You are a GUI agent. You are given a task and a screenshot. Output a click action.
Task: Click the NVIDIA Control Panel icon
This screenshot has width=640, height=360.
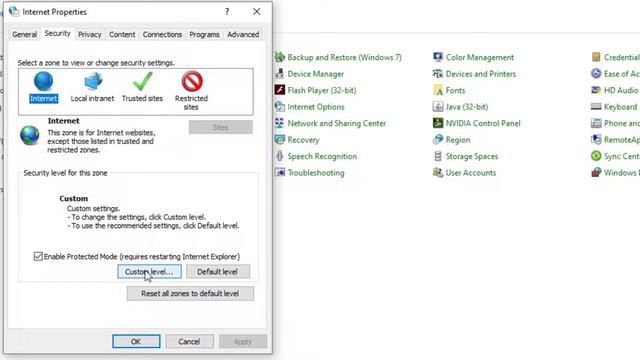coord(438,123)
